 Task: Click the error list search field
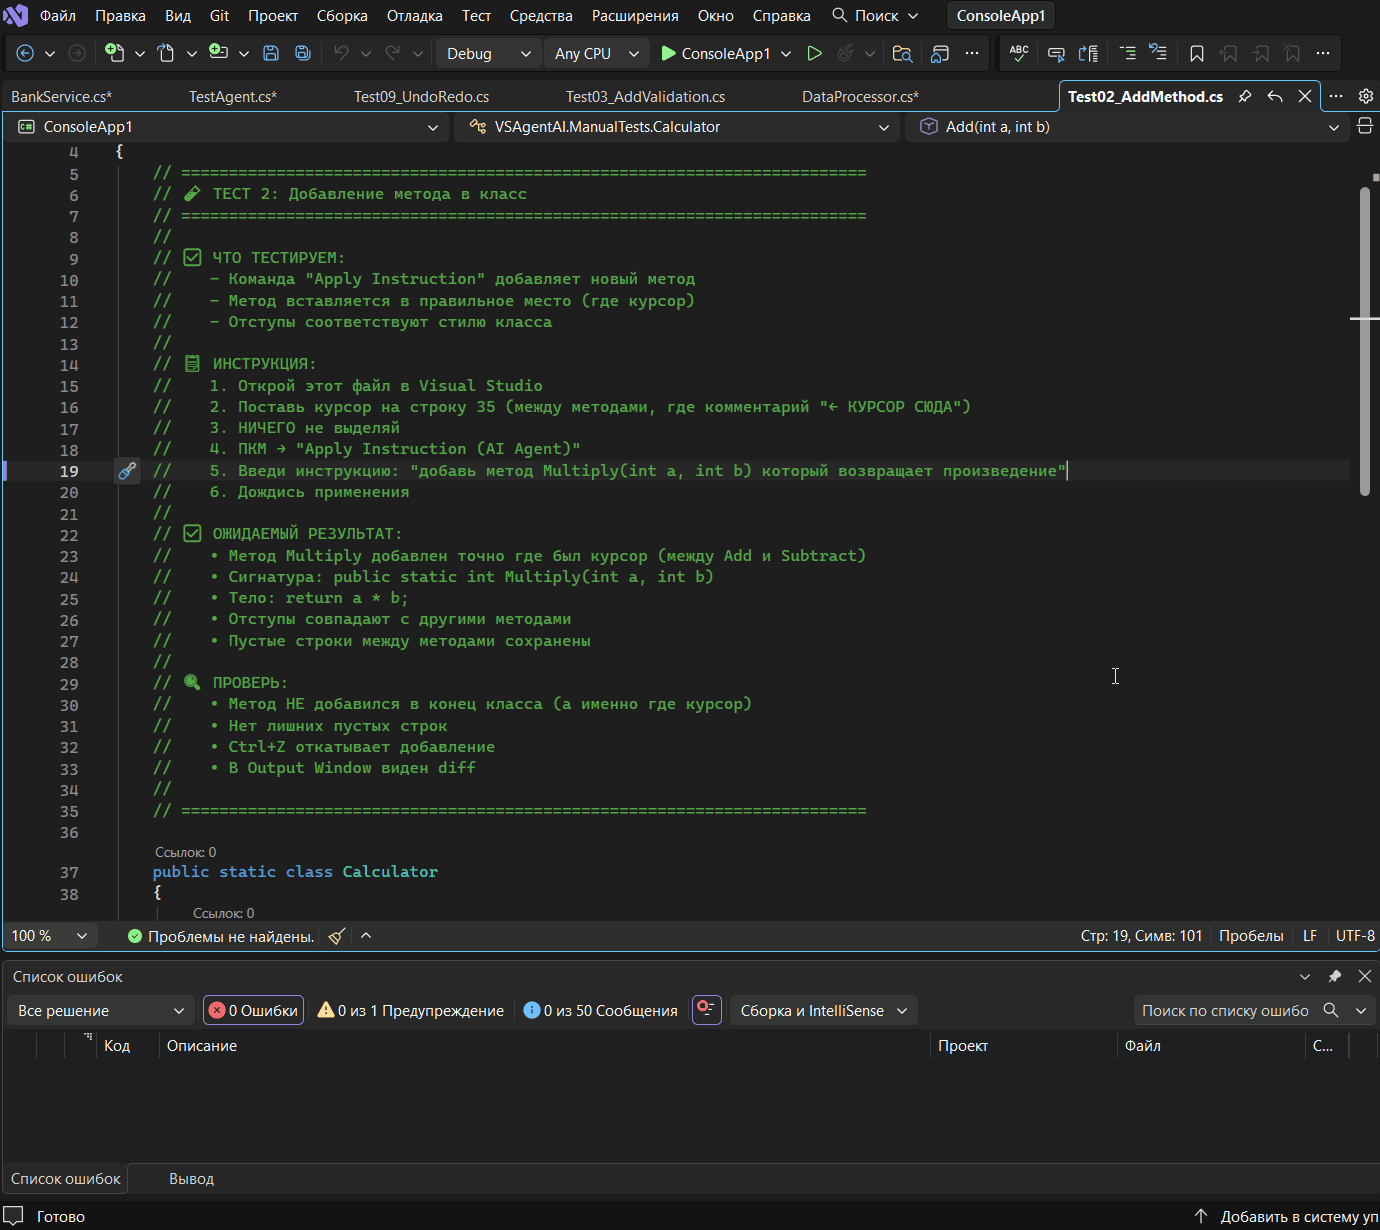(1225, 1011)
